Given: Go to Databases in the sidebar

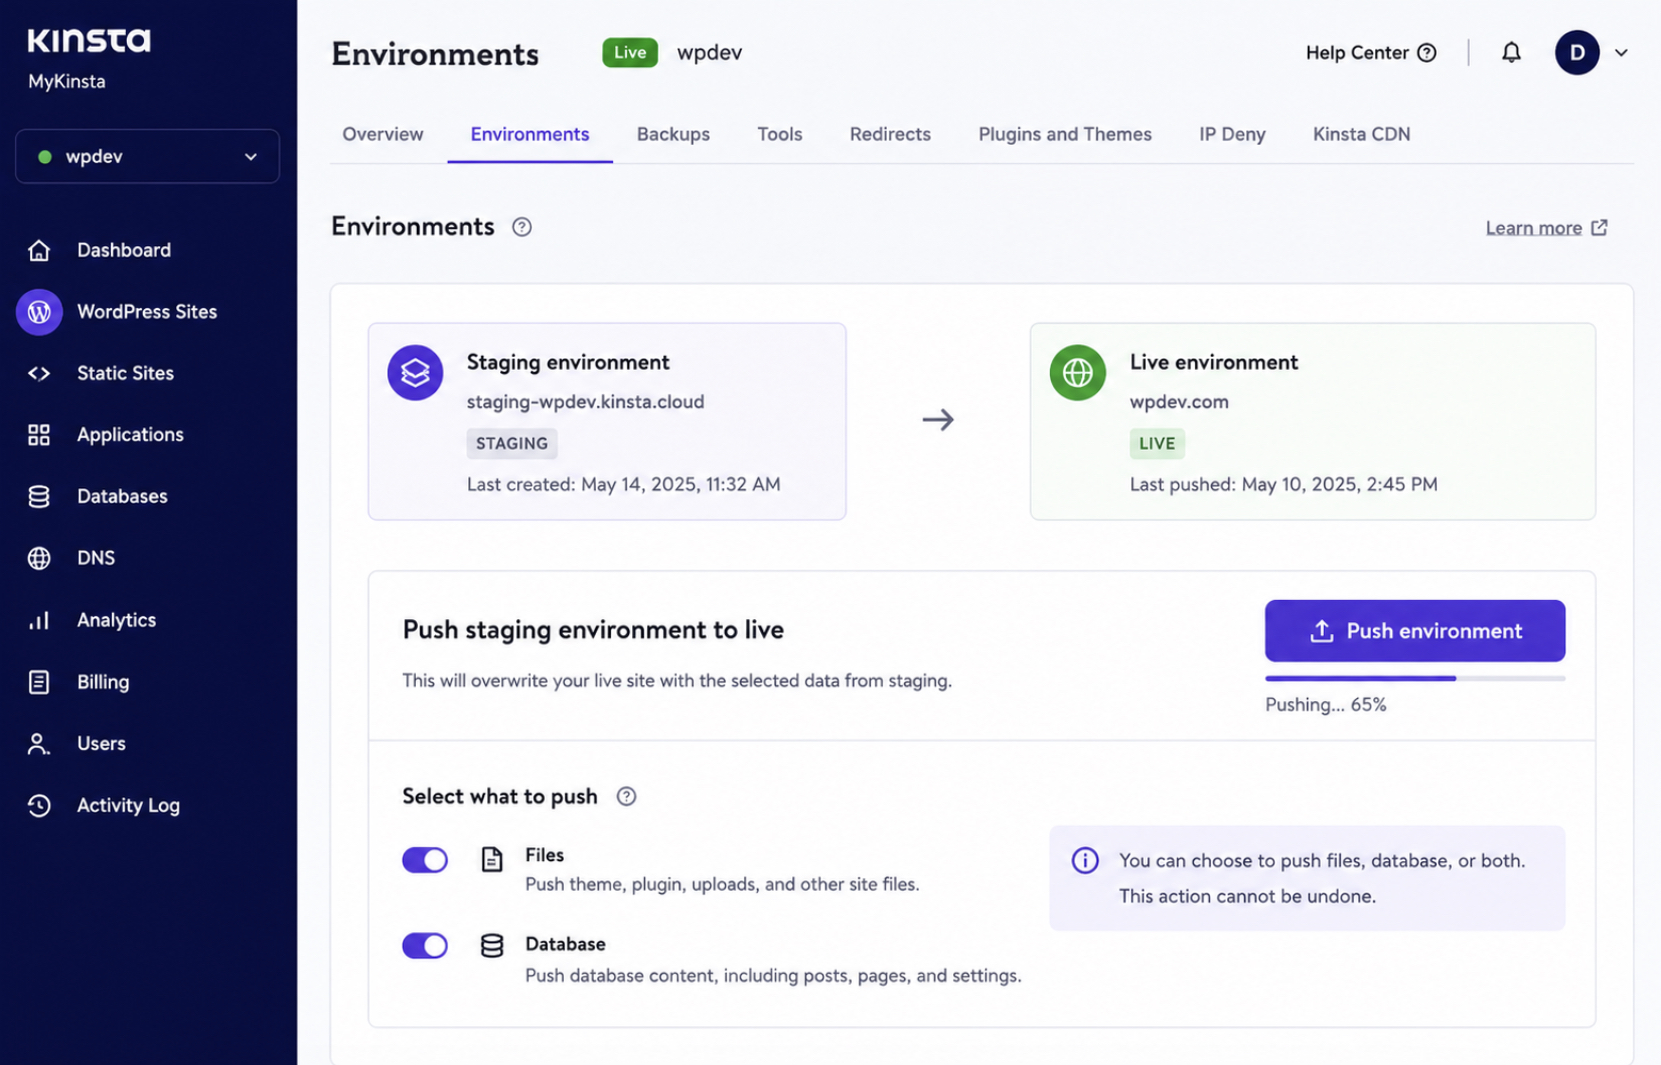Looking at the screenshot, I should pyautogui.click(x=122, y=496).
